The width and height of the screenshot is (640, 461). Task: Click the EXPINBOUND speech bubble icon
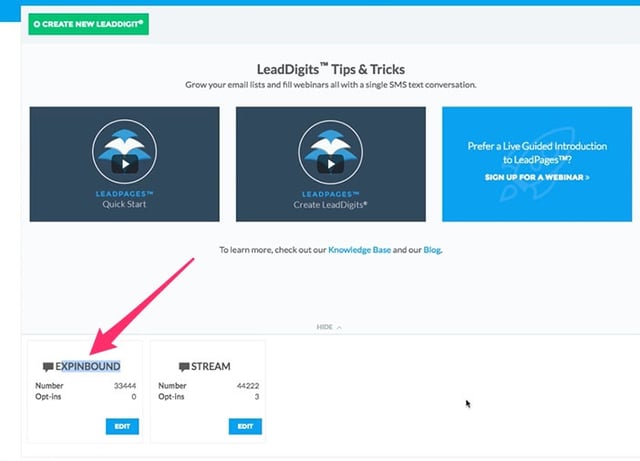point(48,367)
